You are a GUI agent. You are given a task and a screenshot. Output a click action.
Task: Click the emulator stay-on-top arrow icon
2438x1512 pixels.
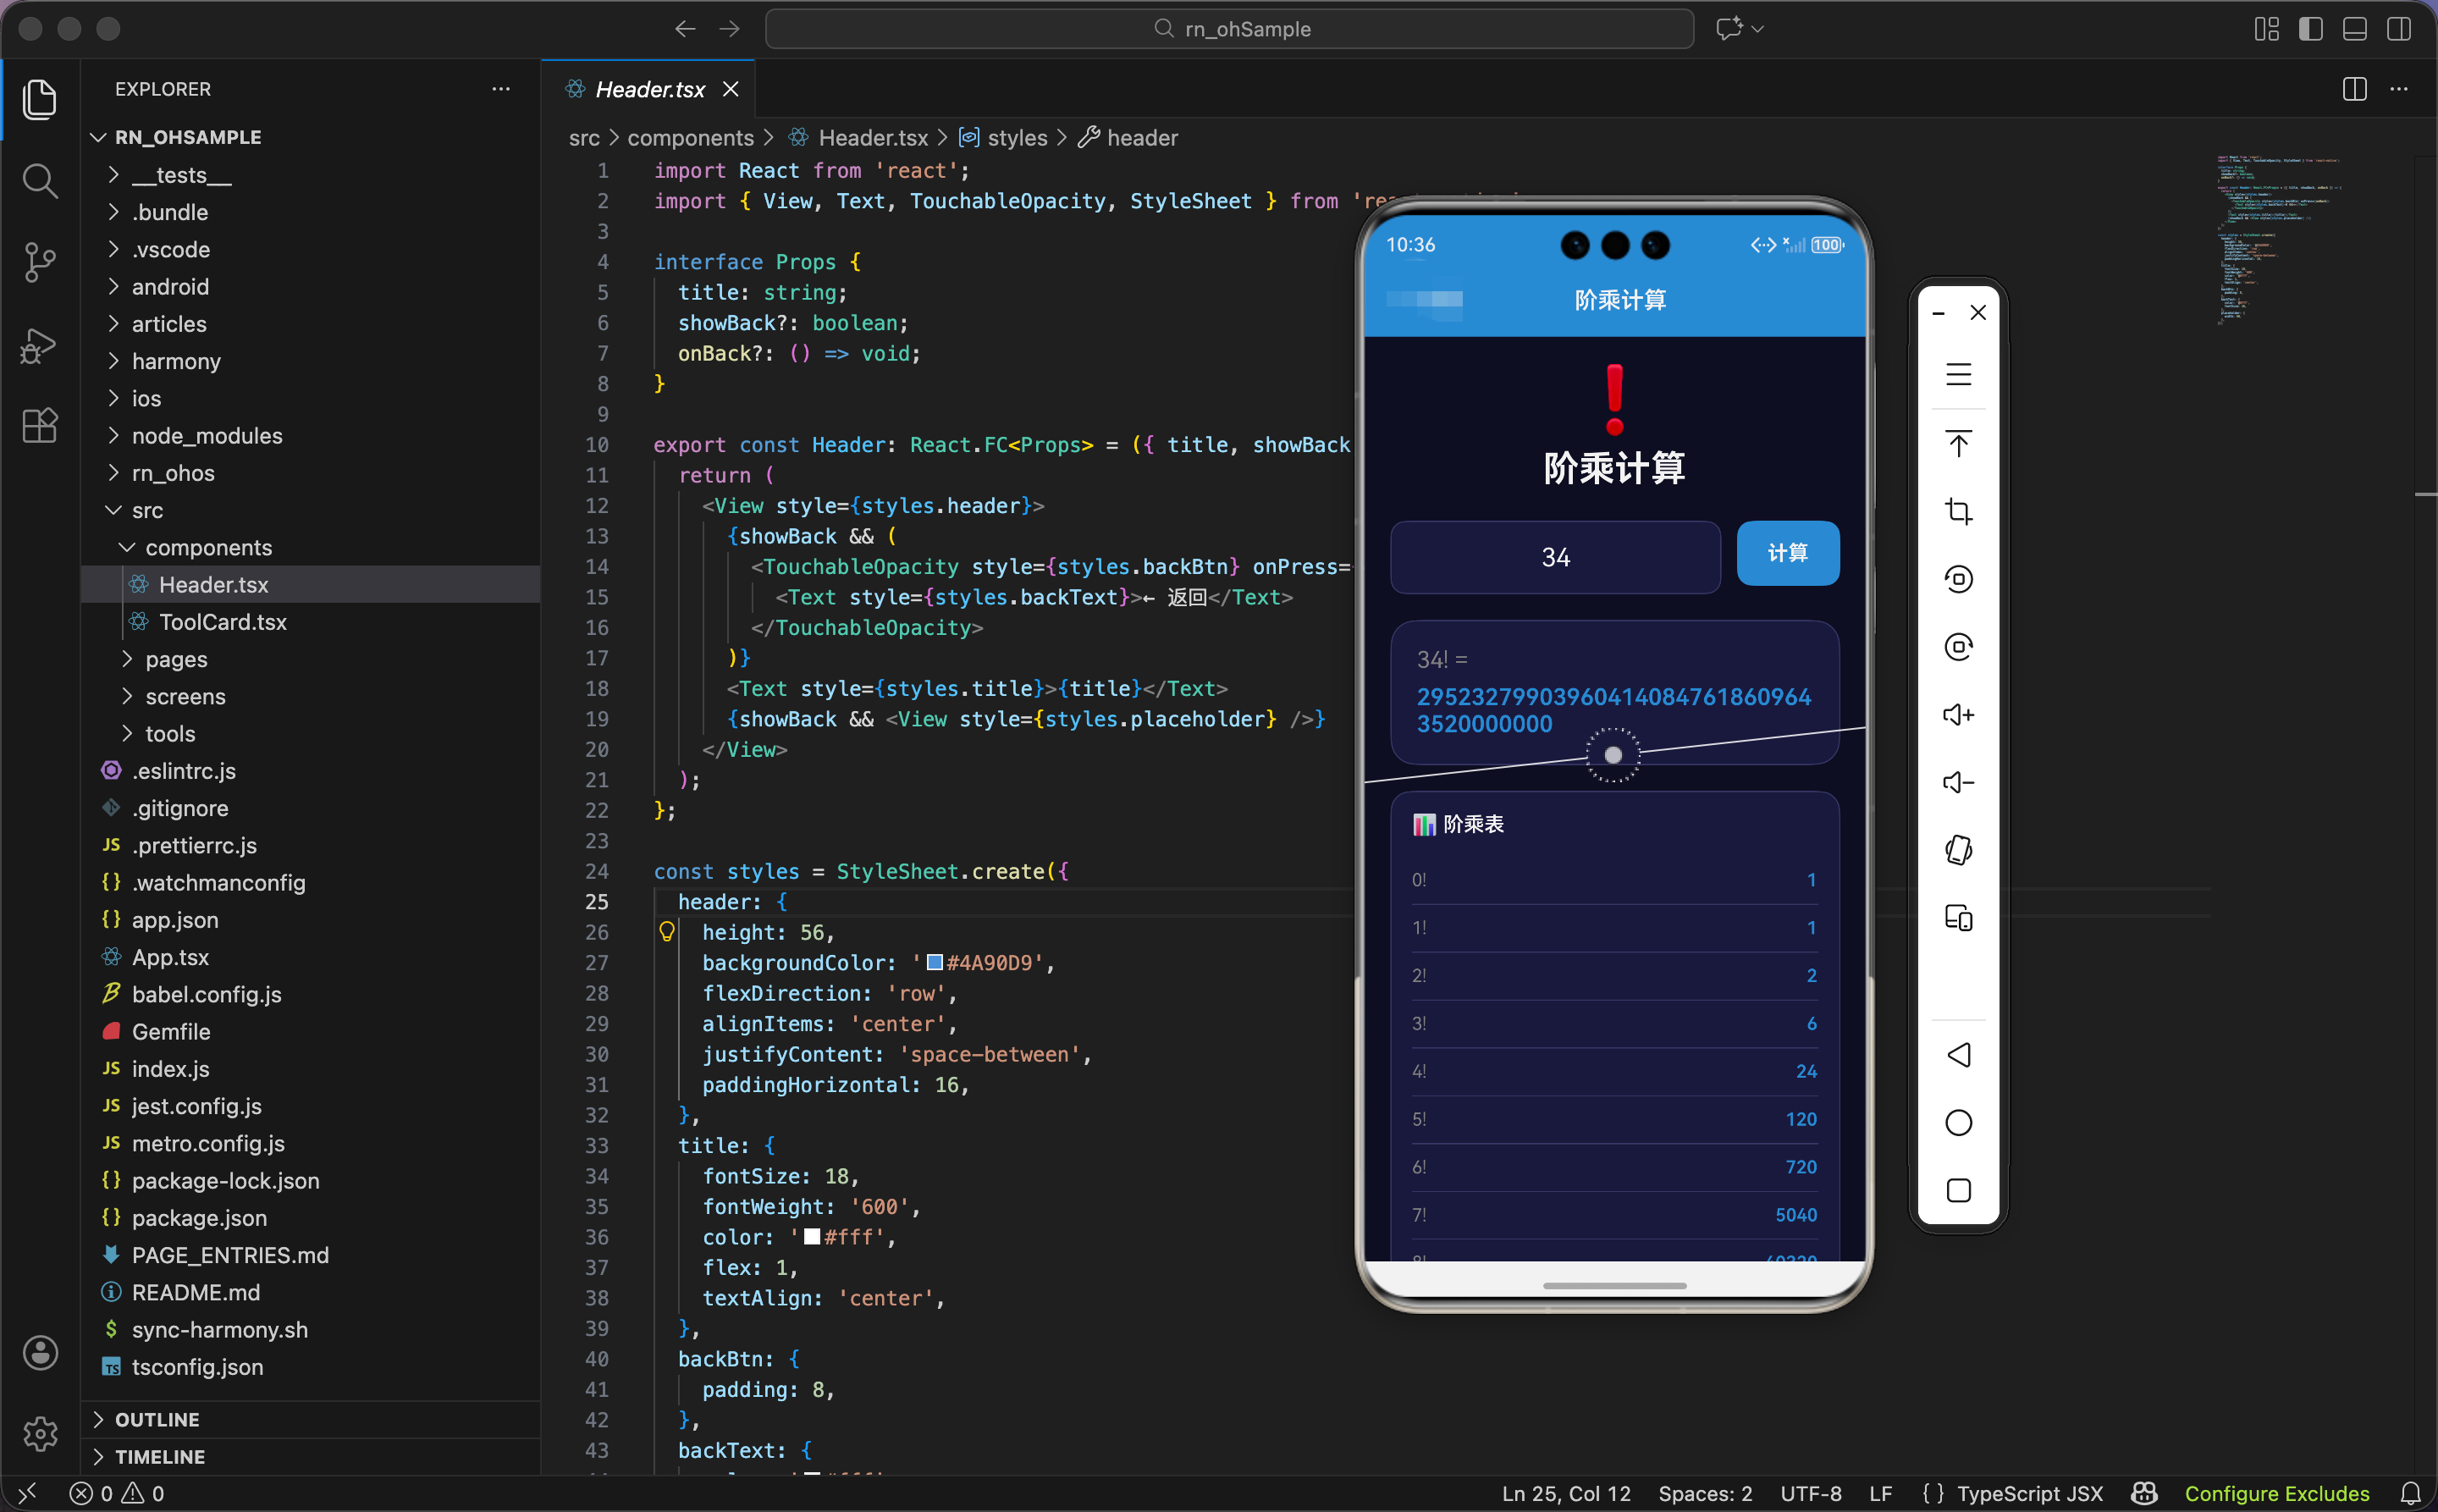tap(1958, 443)
